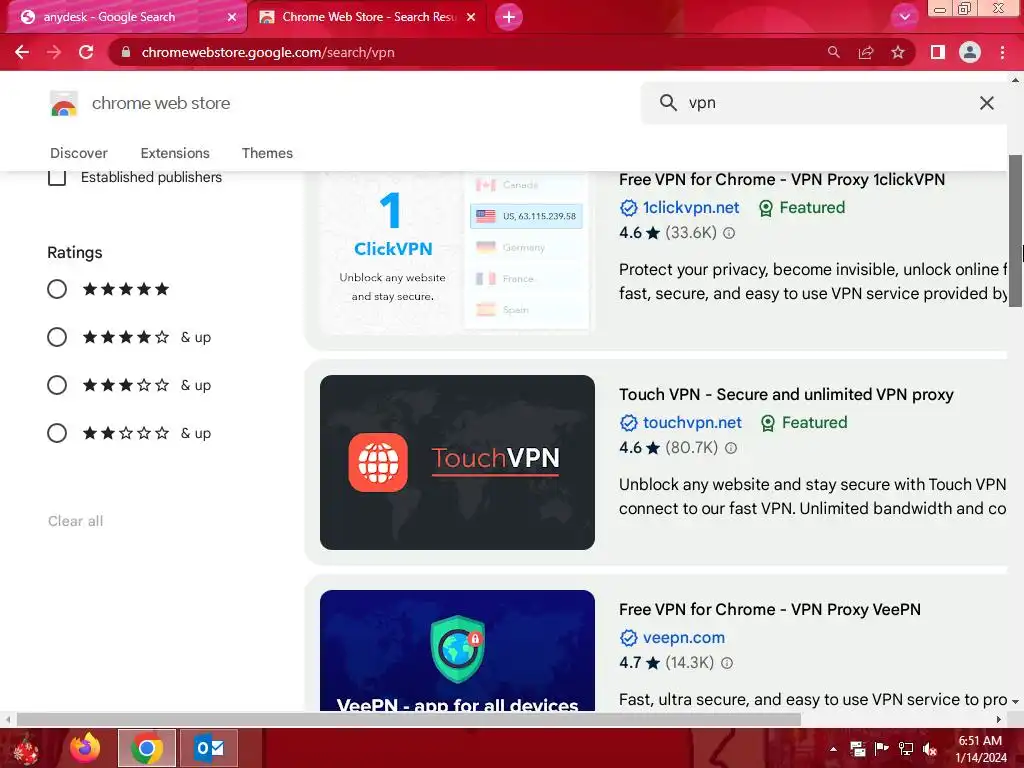Click horizontal scrollbar right arrow

tap(999, 719)
